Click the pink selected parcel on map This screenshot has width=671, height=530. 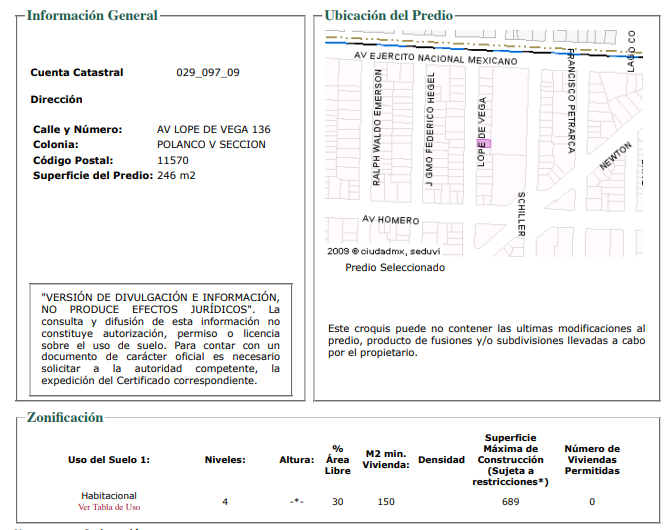[x=484, y=144]
